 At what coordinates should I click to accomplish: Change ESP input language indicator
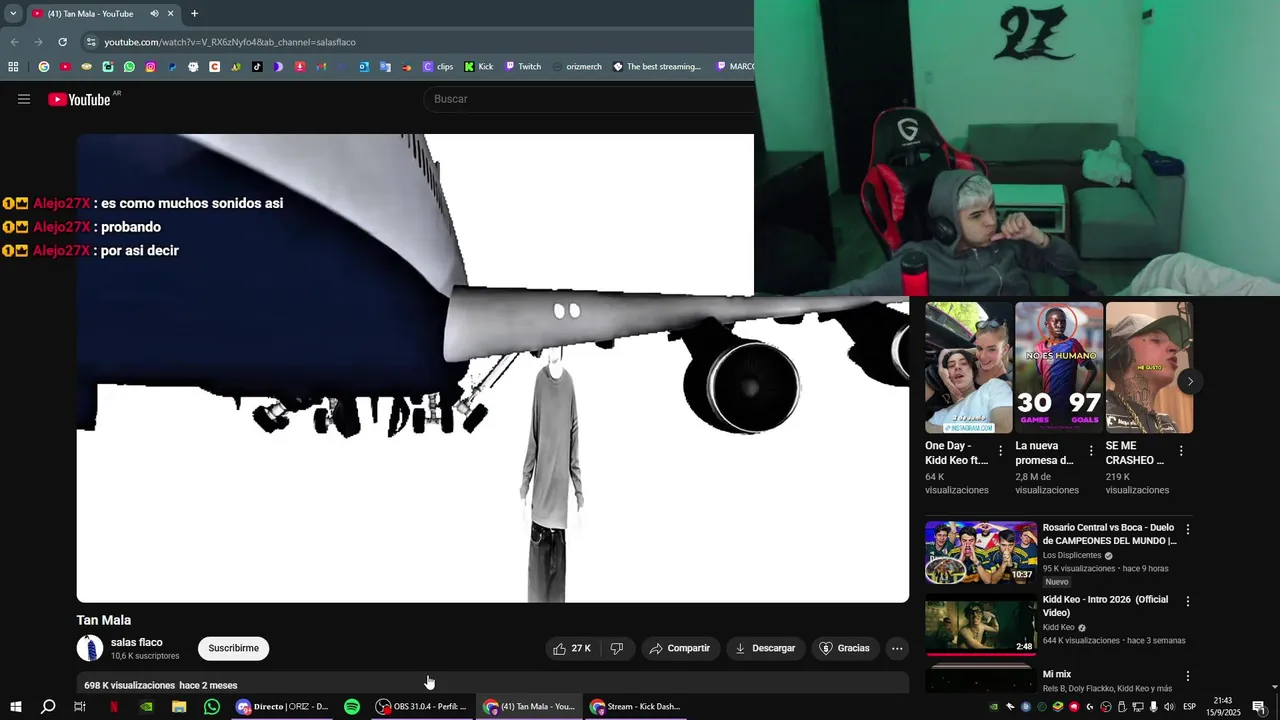coord(1189,707)
